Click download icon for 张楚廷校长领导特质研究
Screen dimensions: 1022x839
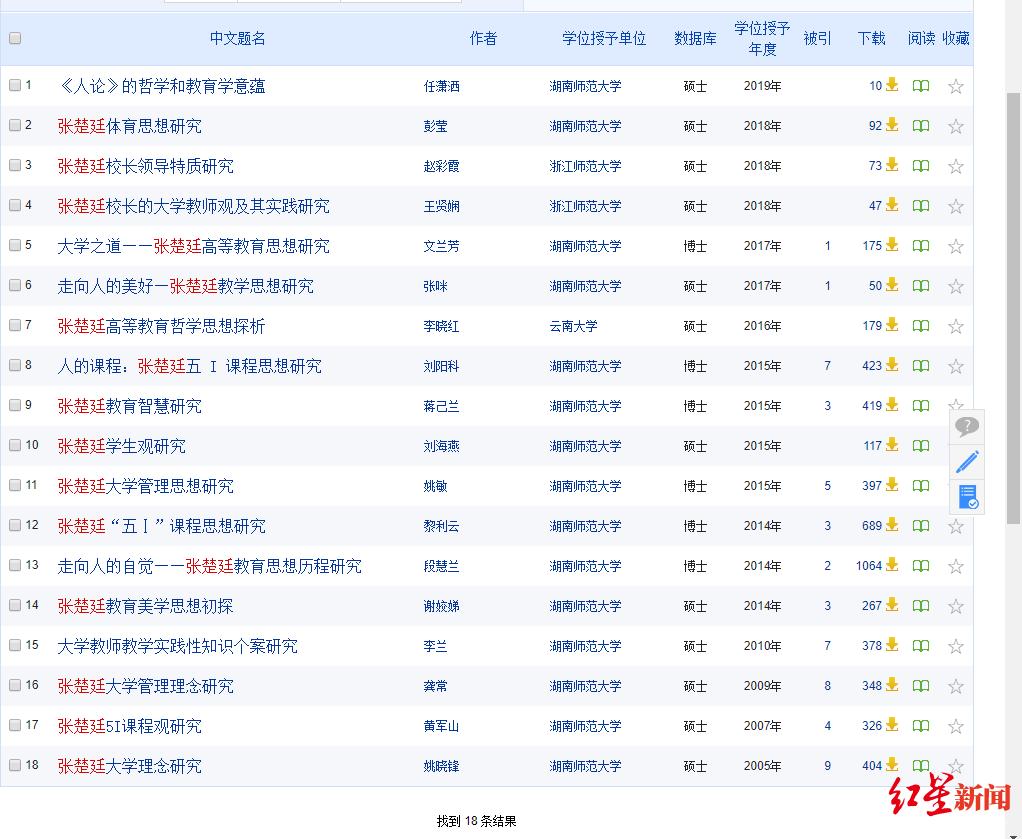[x=892, y=166]
